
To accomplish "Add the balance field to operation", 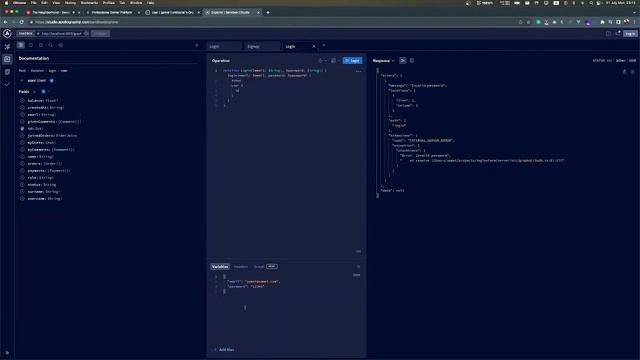I will [22, 100].
